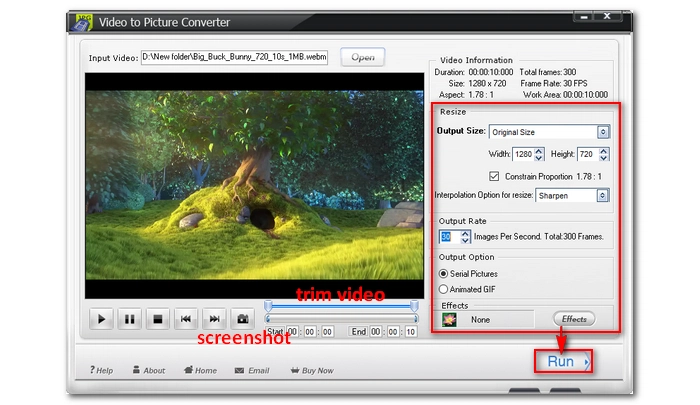Select Serial Pictures output option
Image resolution: width=700 pixels, height=405 pixels.
coord(445,273)
